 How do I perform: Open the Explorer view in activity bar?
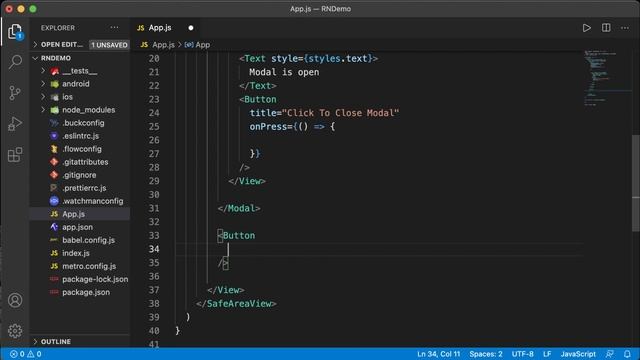tap(15, 31)
